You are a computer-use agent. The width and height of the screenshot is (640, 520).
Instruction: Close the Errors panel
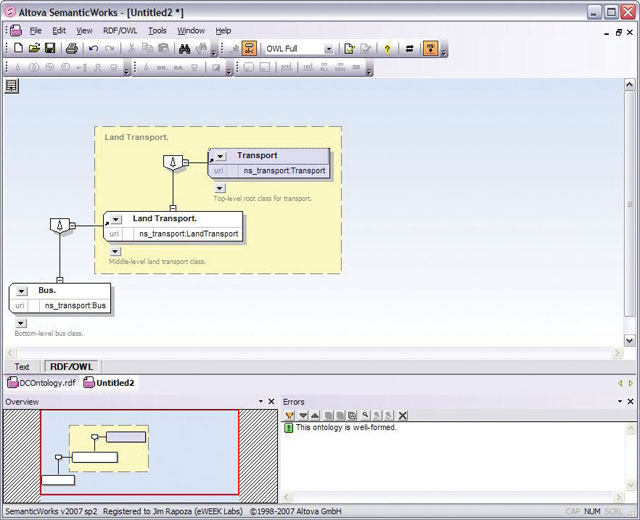tap(630, 402)
